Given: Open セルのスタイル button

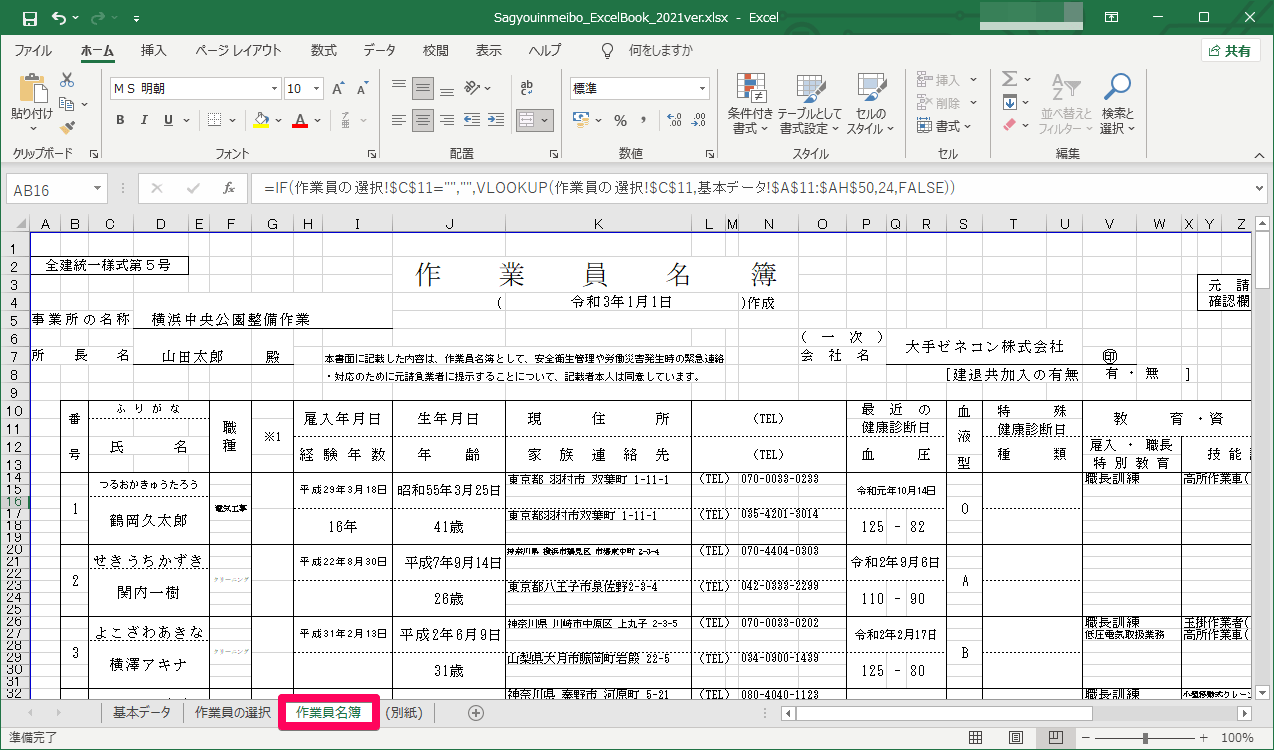Looking at the screenshot, I should 870,104.
